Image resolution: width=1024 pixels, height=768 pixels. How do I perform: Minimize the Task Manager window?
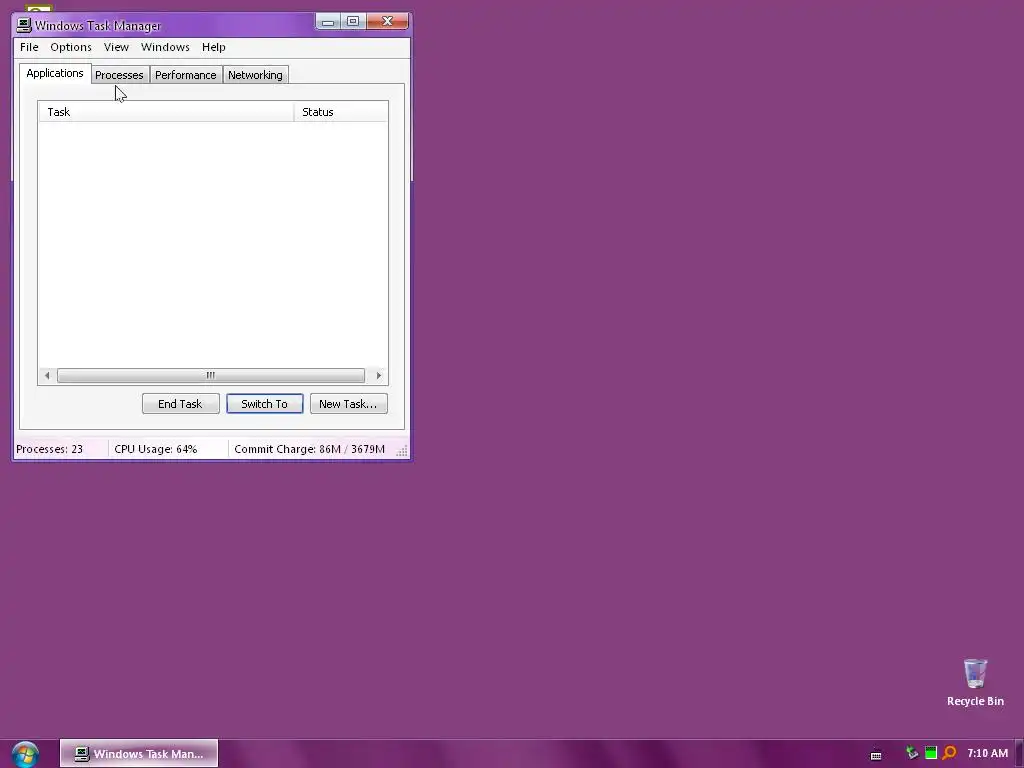coord(328,22)
